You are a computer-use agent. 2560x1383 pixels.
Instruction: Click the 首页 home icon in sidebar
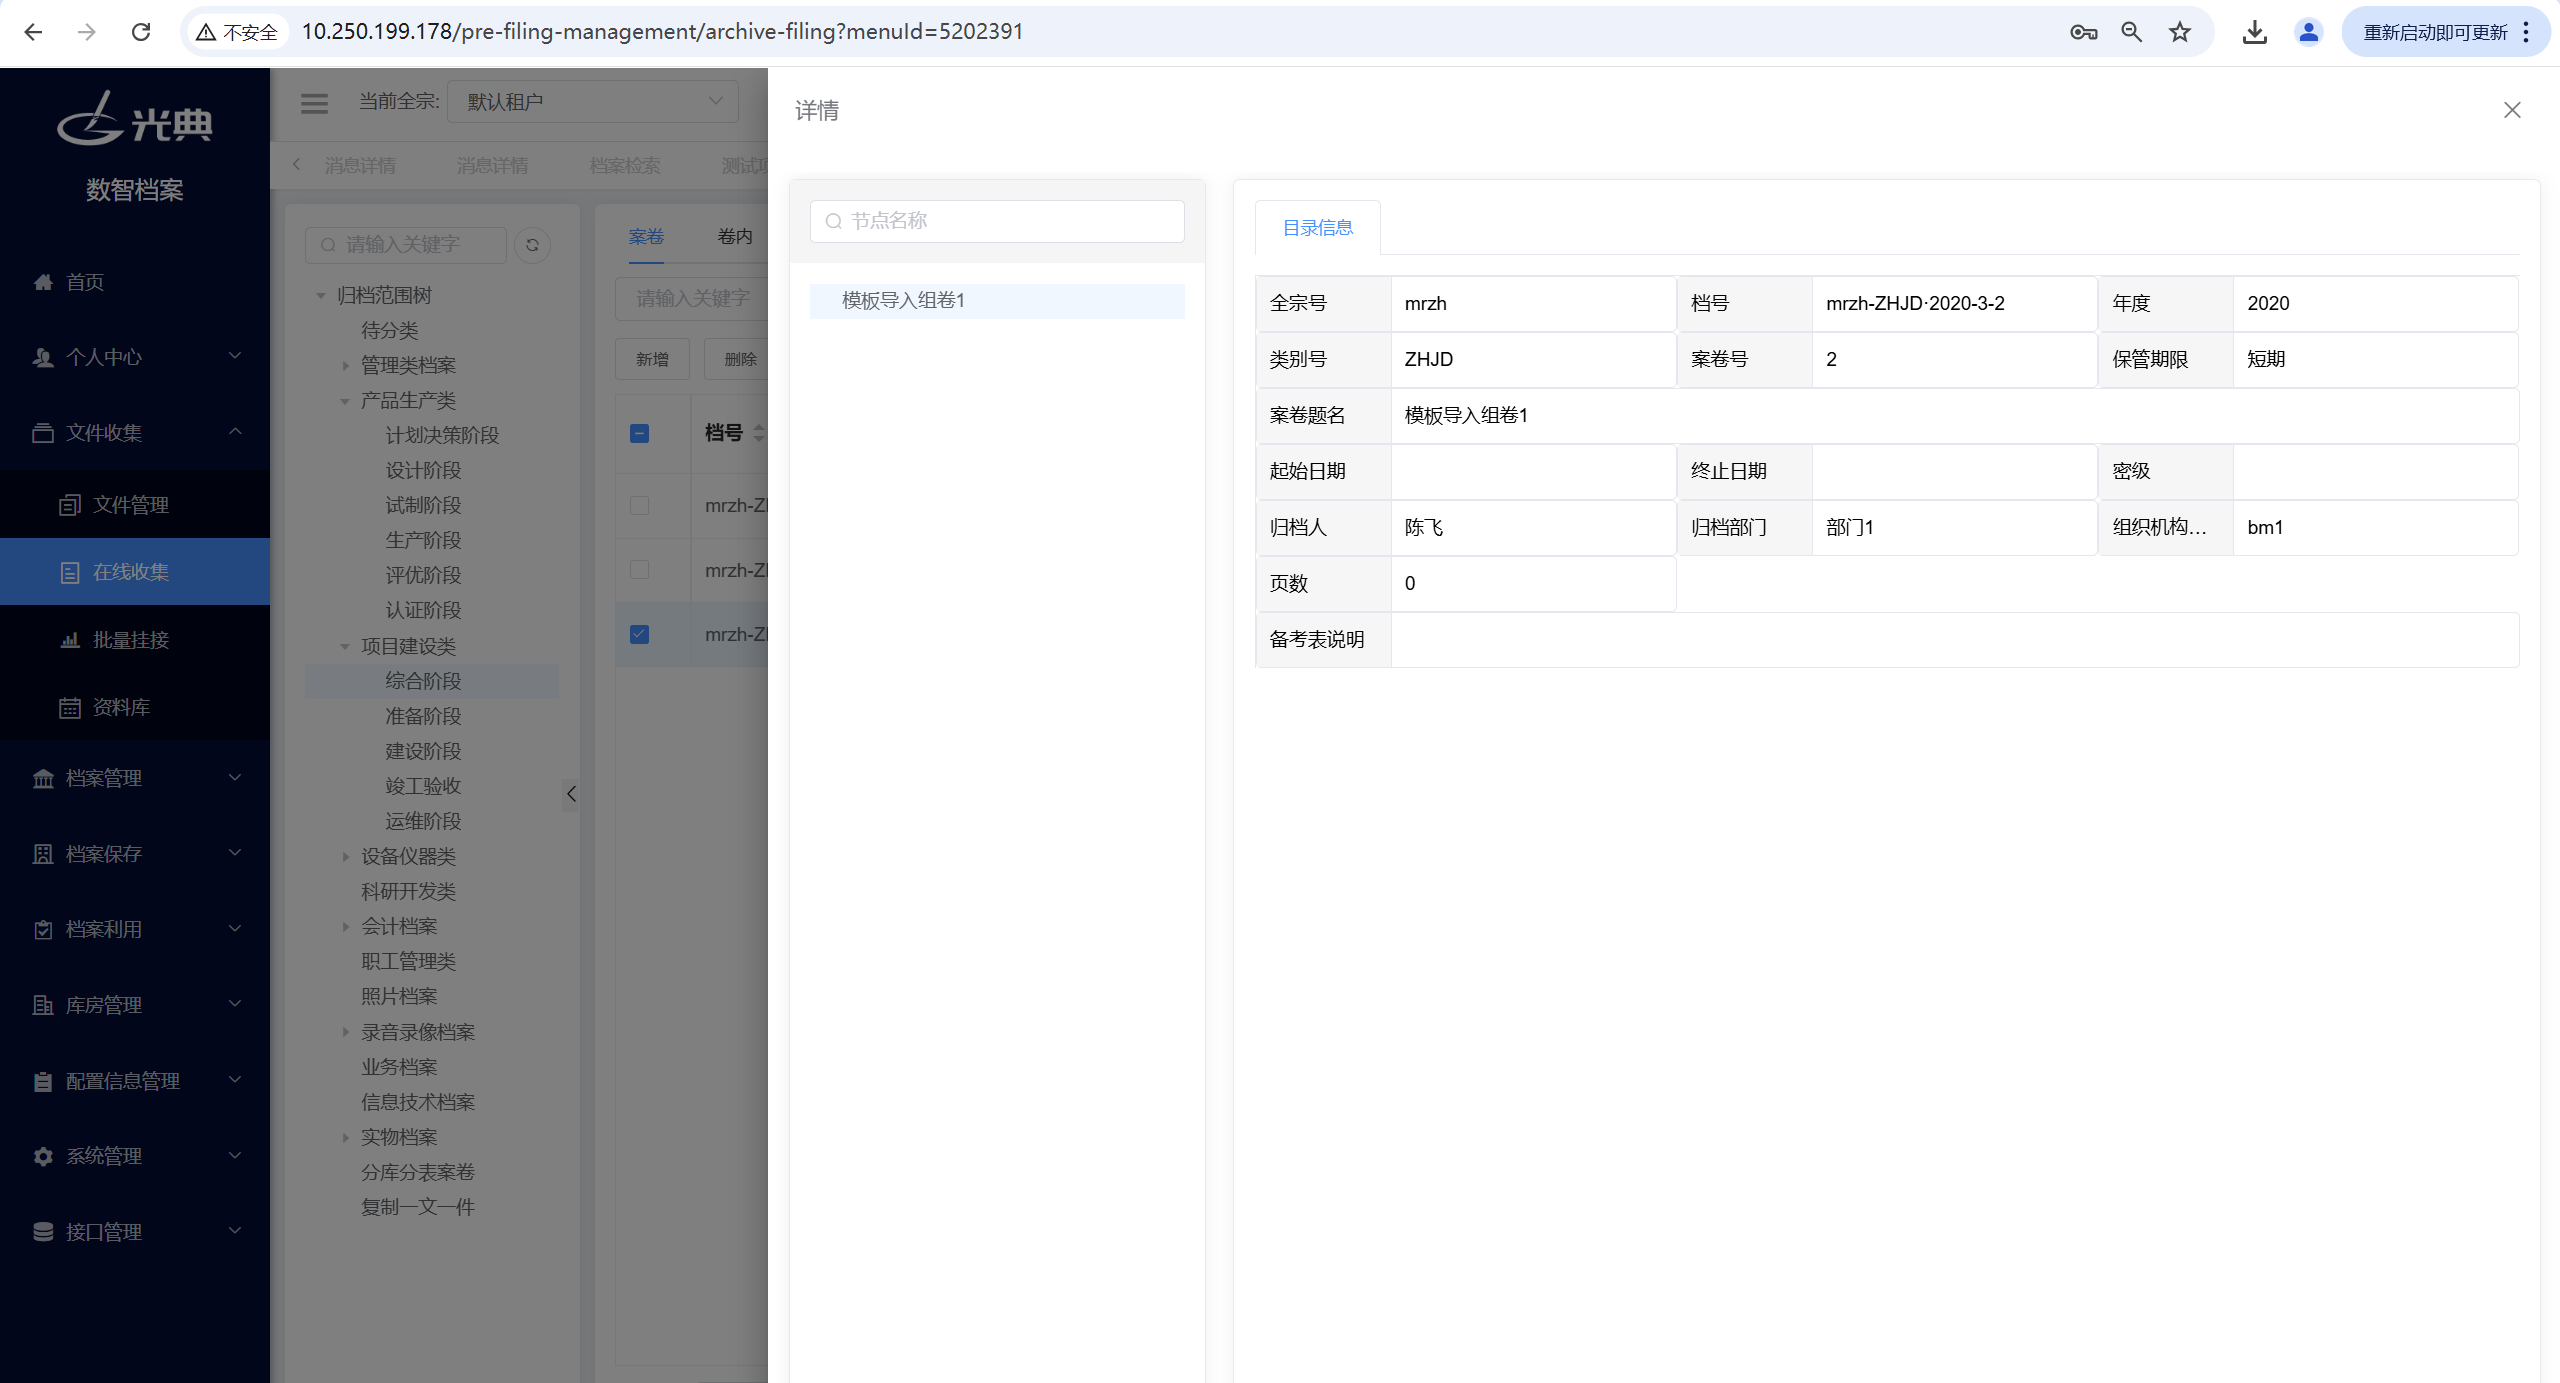pyautogui.click(x=43, y=282)
